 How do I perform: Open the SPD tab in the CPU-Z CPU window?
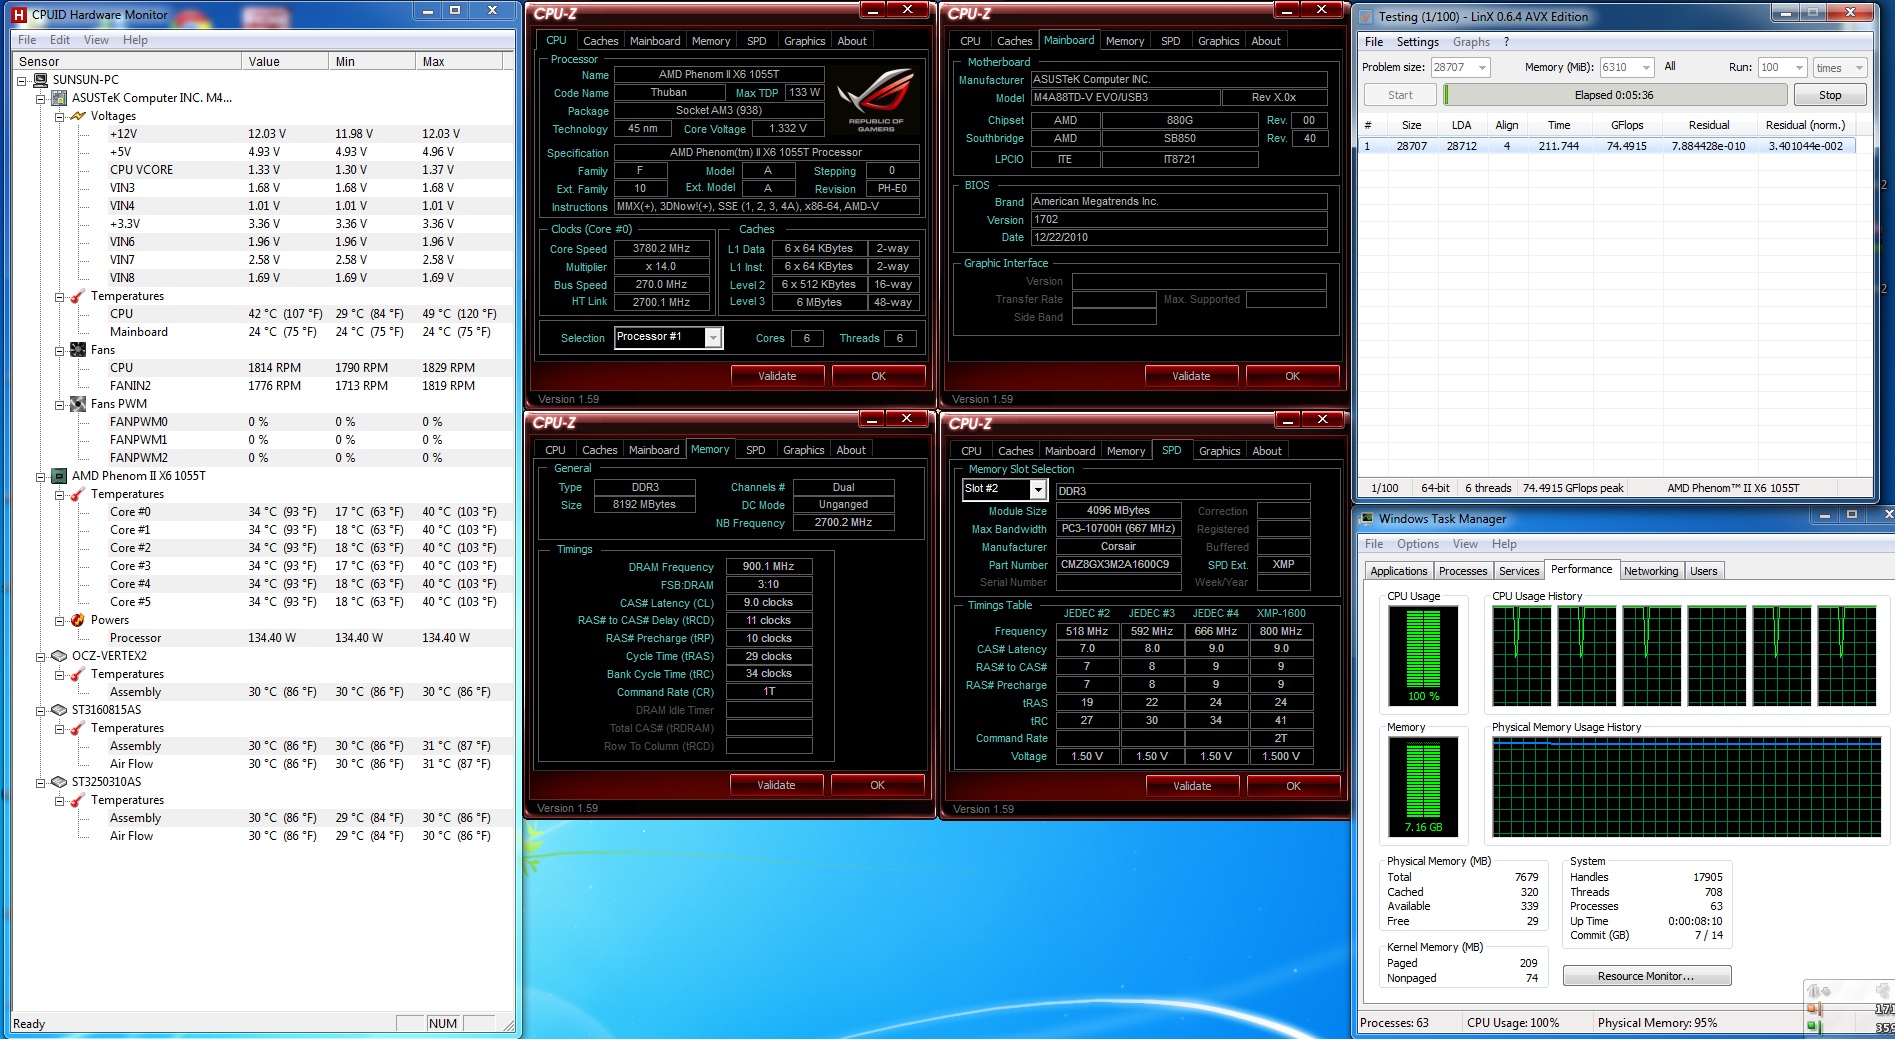point(757,41)
